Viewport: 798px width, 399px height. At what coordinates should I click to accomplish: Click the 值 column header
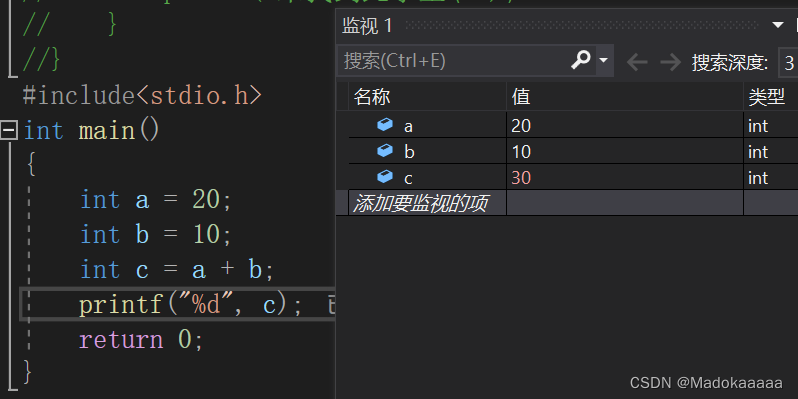click(x=625, y=97)
